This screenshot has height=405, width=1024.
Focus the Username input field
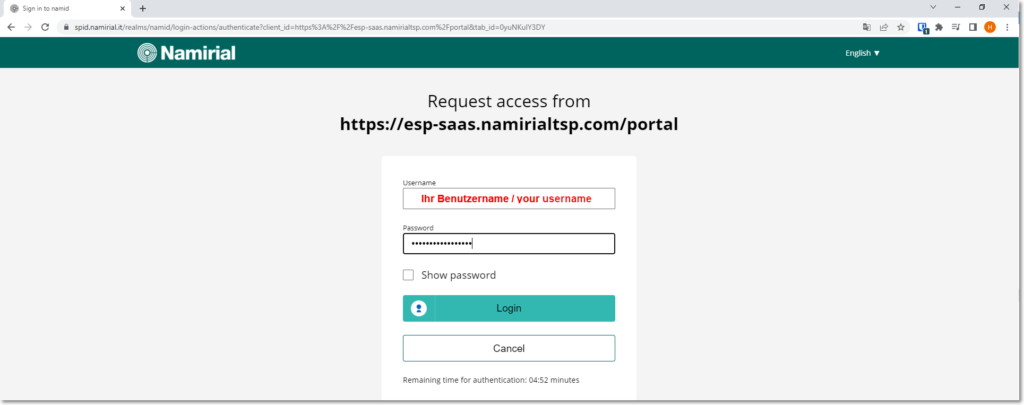click(x=509, y=199)
